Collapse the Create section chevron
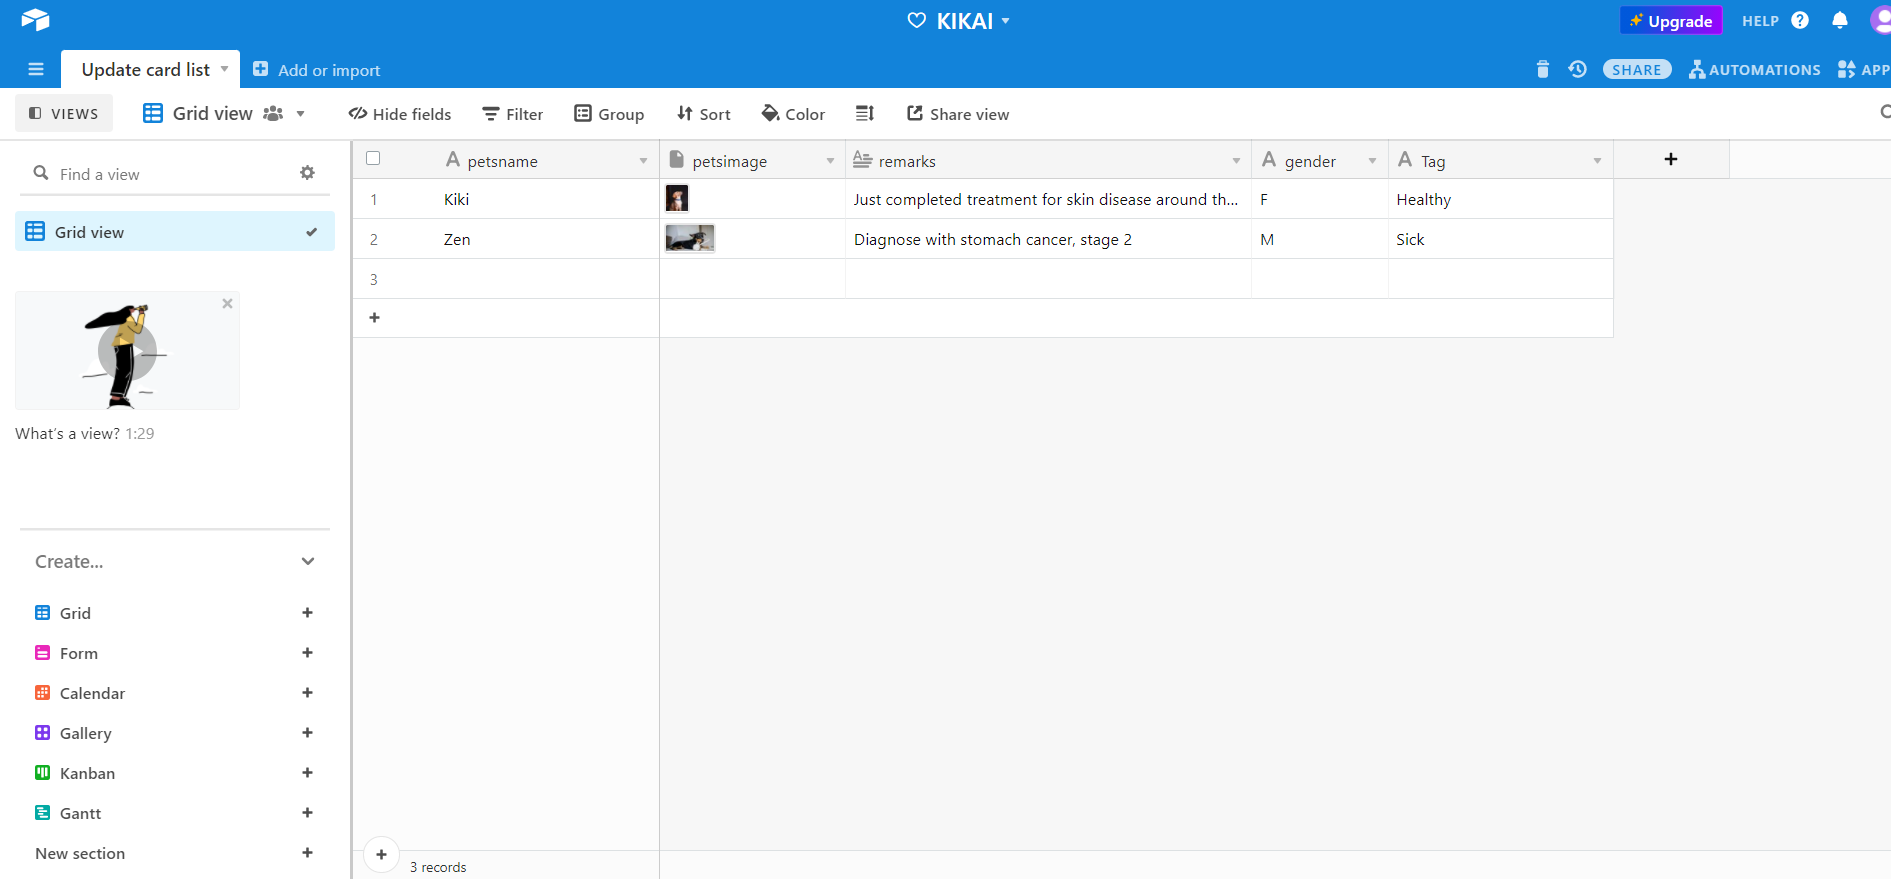This screenshot has height=879, width=1891. tap(308, 561)
